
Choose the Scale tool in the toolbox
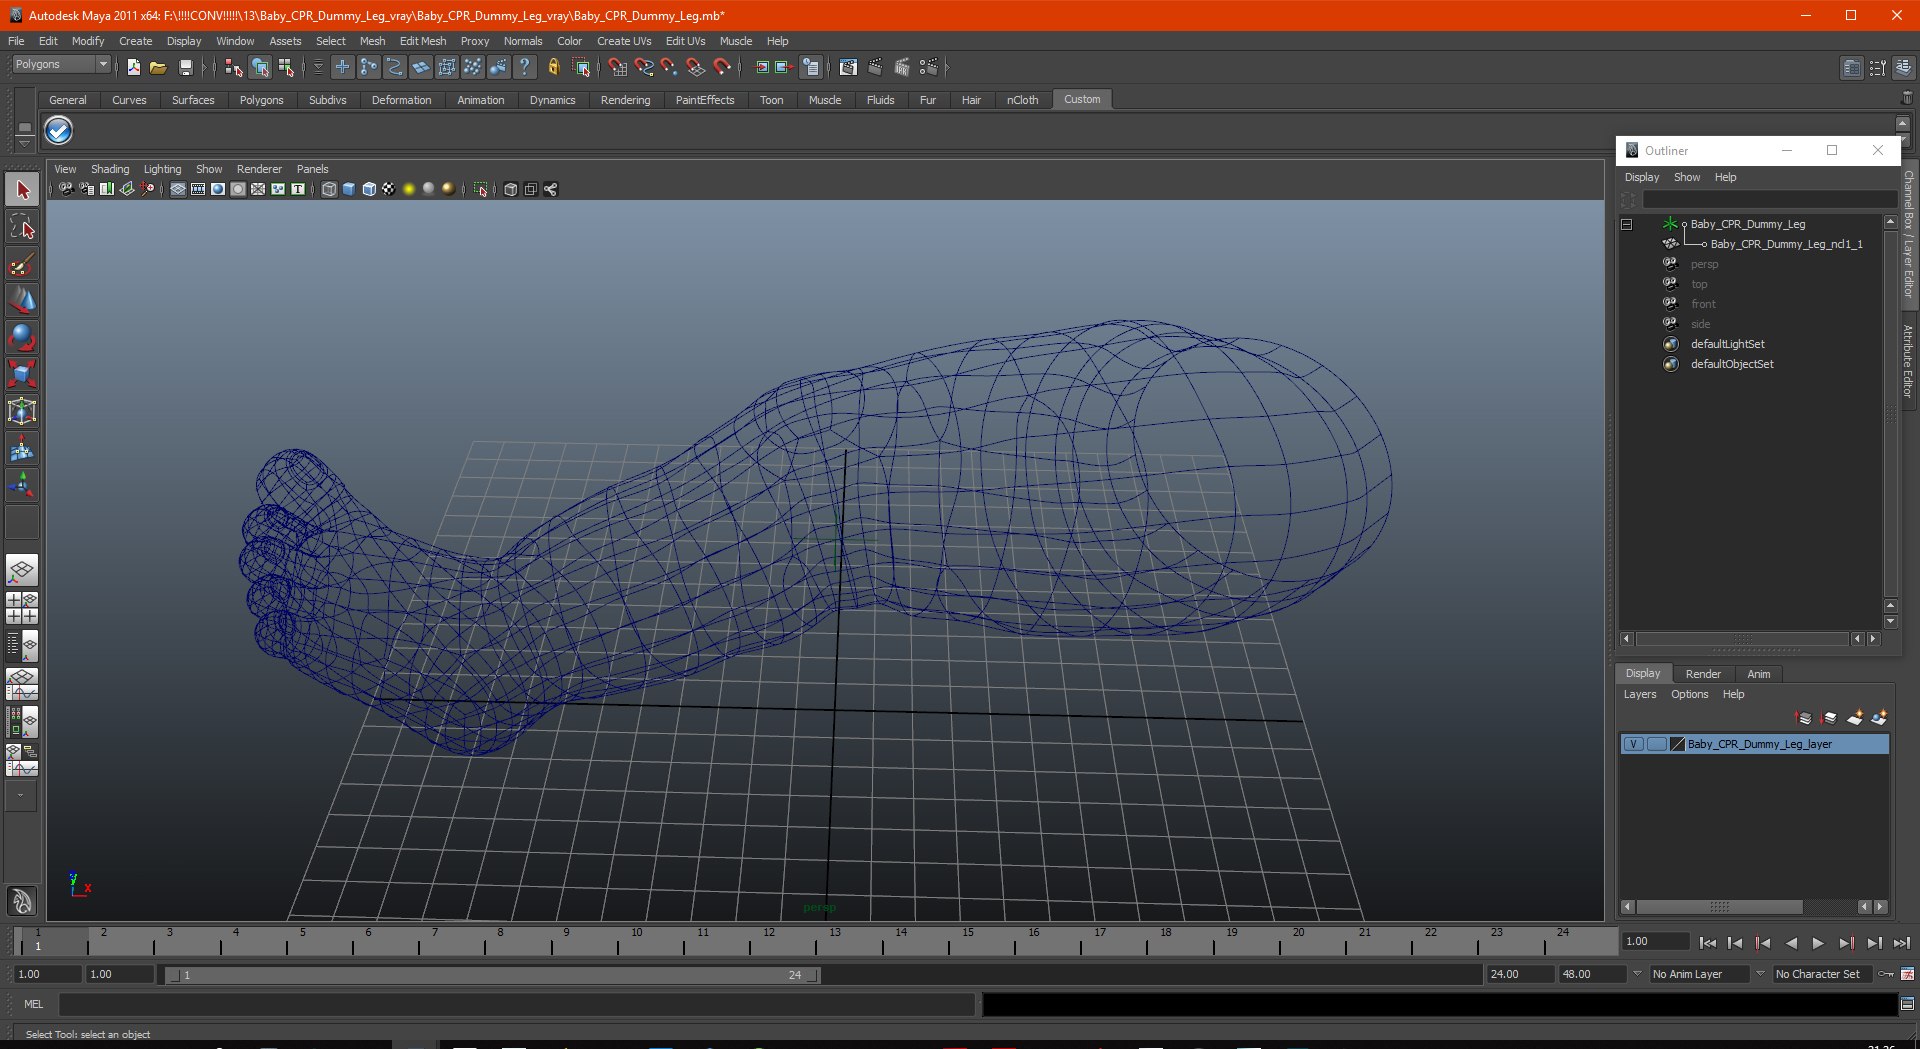coord(22,374)
